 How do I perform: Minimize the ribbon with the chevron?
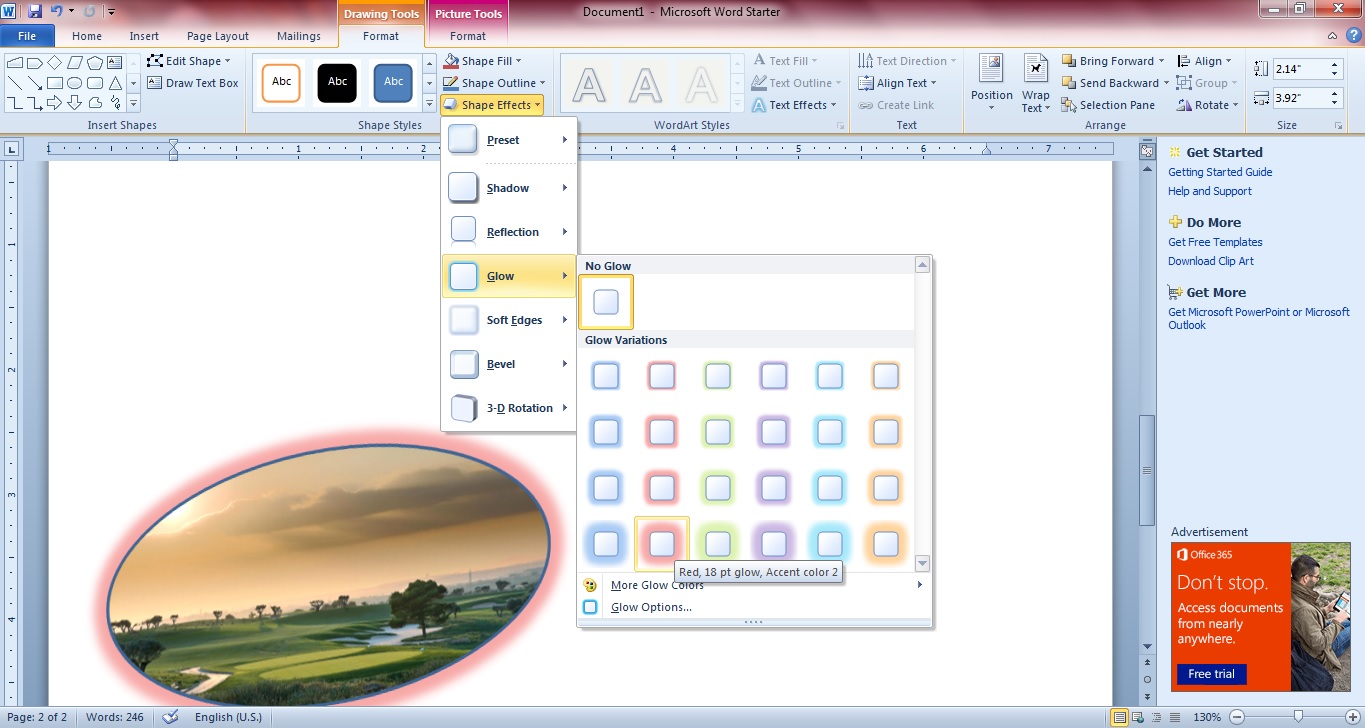pos(1331,35)
